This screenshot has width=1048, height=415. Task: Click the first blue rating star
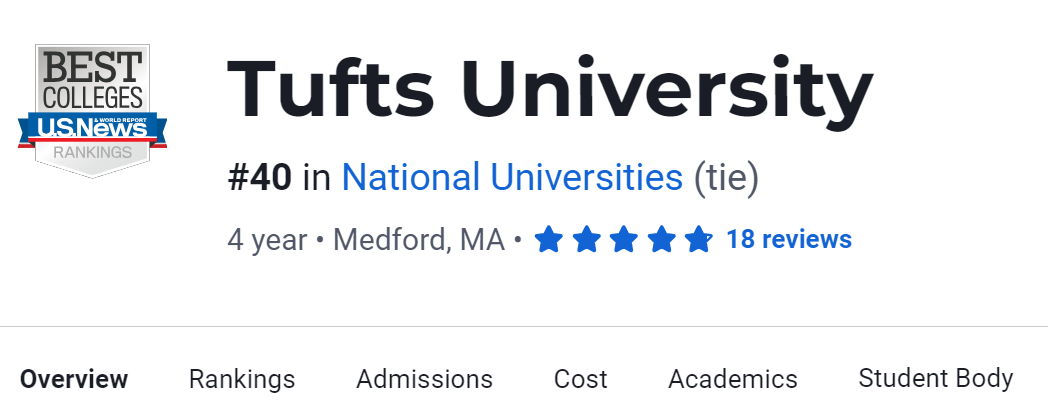pos(548,240)
